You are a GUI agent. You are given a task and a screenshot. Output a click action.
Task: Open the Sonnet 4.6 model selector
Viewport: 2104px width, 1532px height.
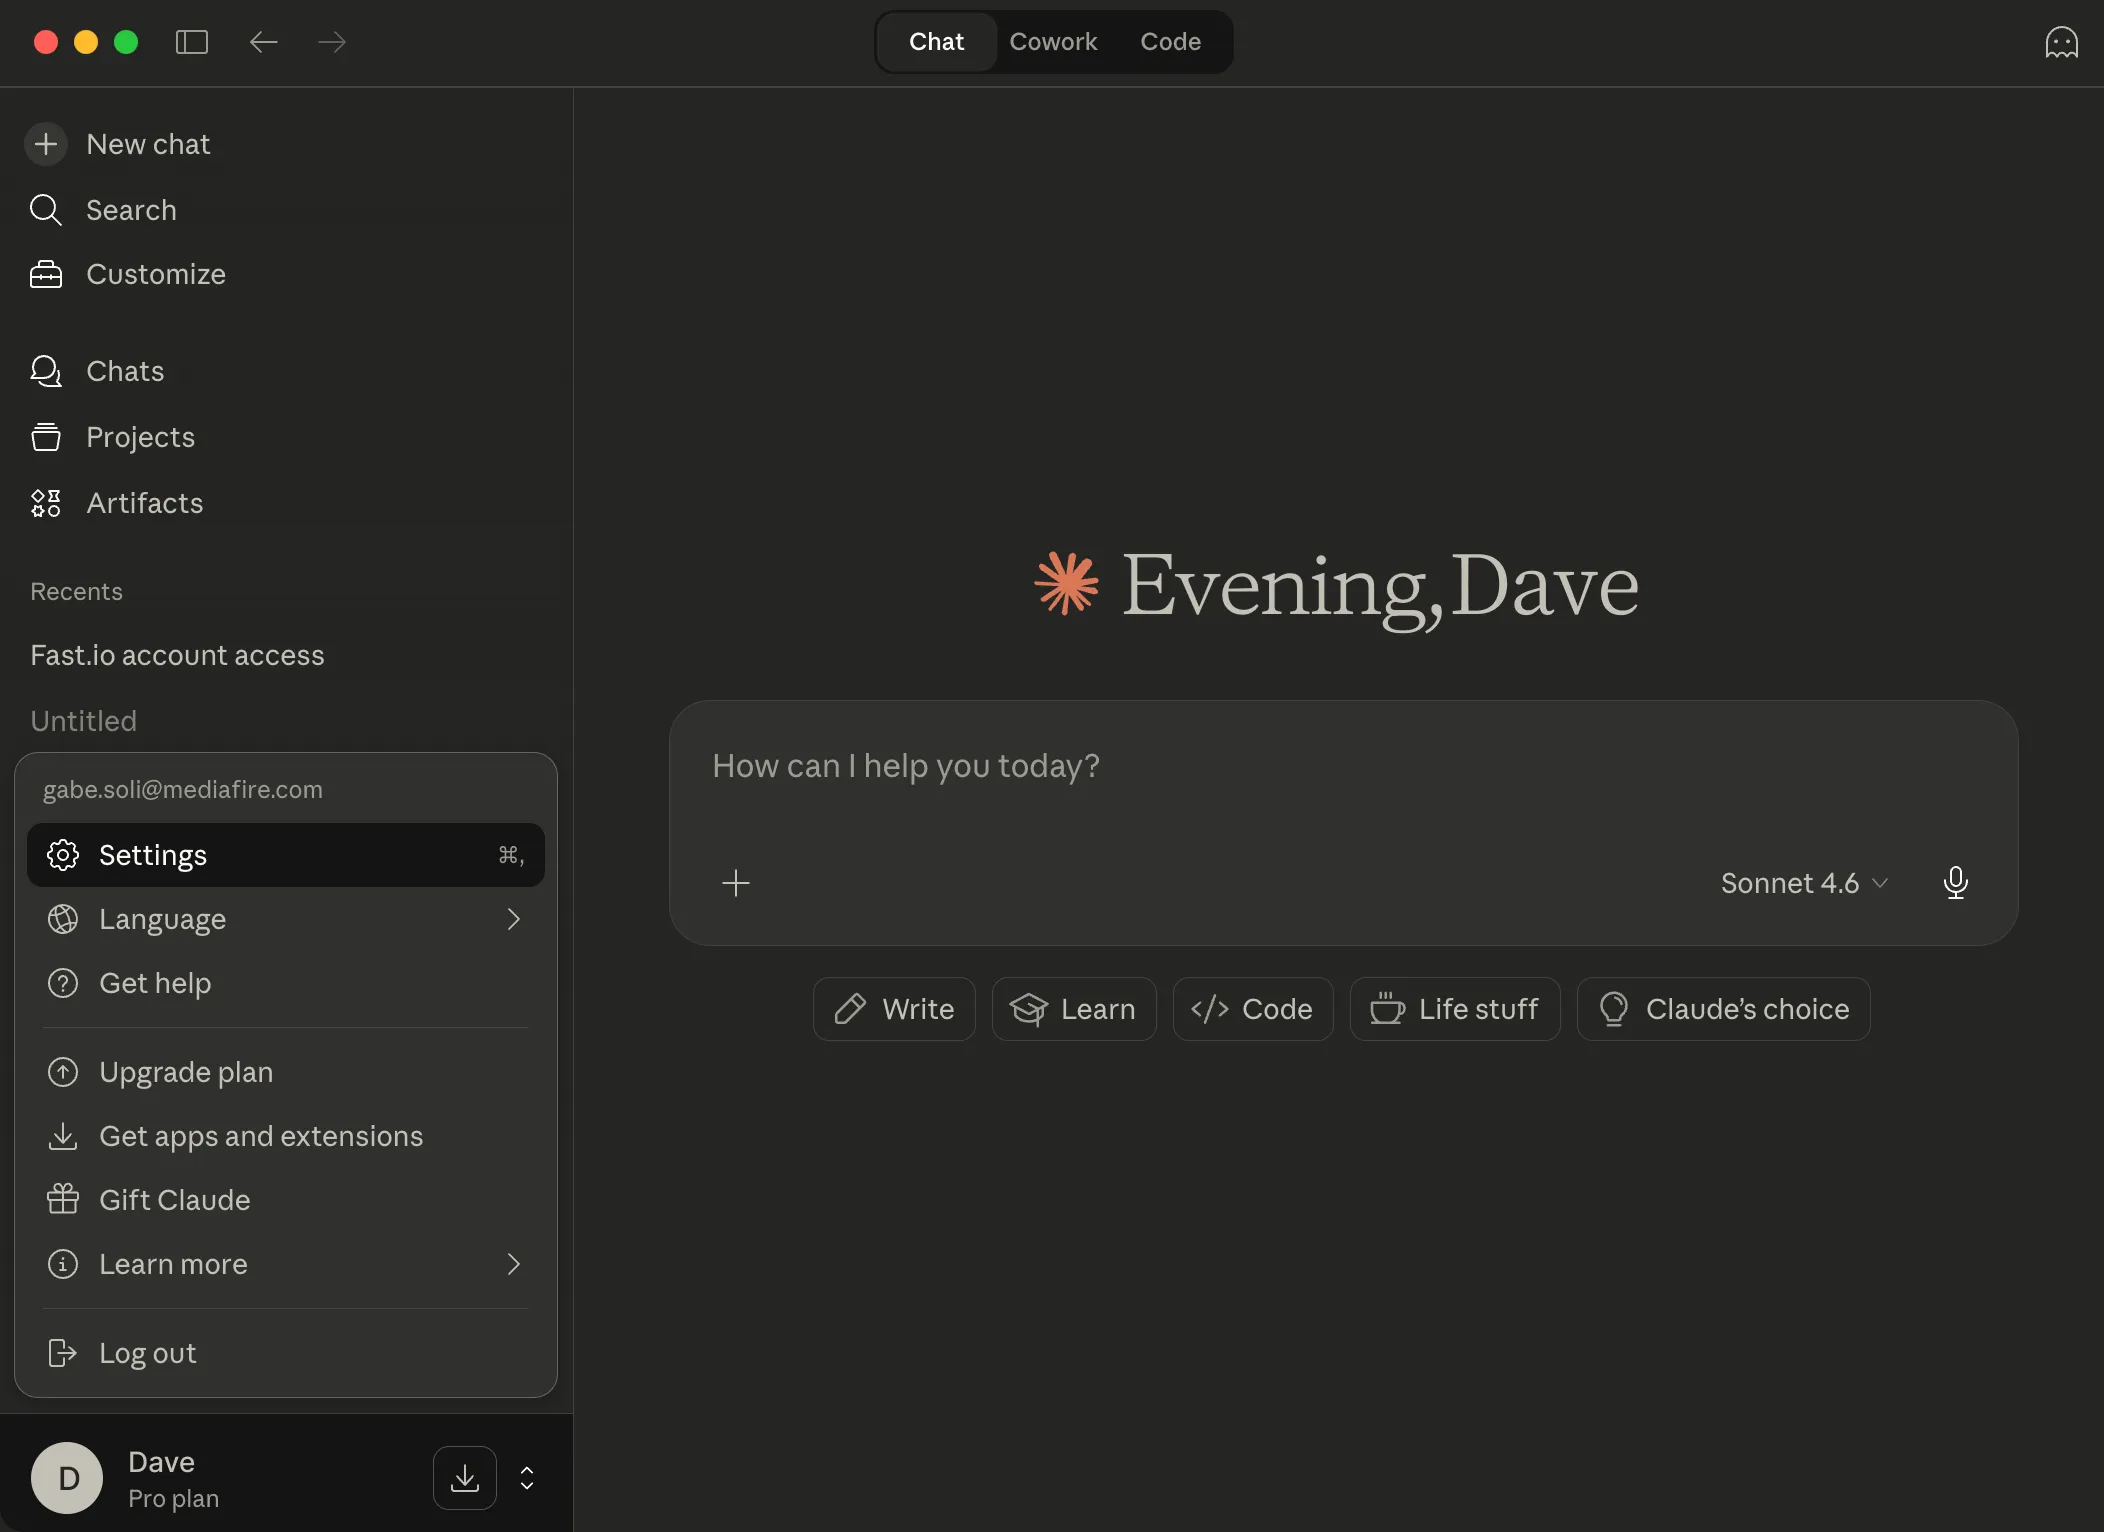coord(1800,883)
